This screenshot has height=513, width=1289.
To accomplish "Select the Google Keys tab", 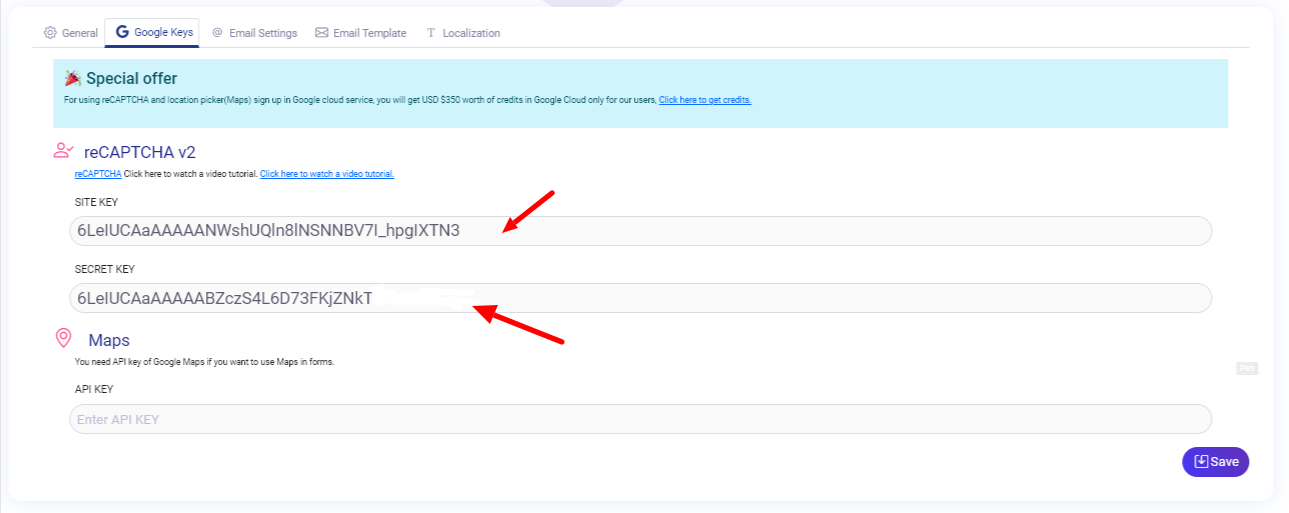I will click(154, 33).
